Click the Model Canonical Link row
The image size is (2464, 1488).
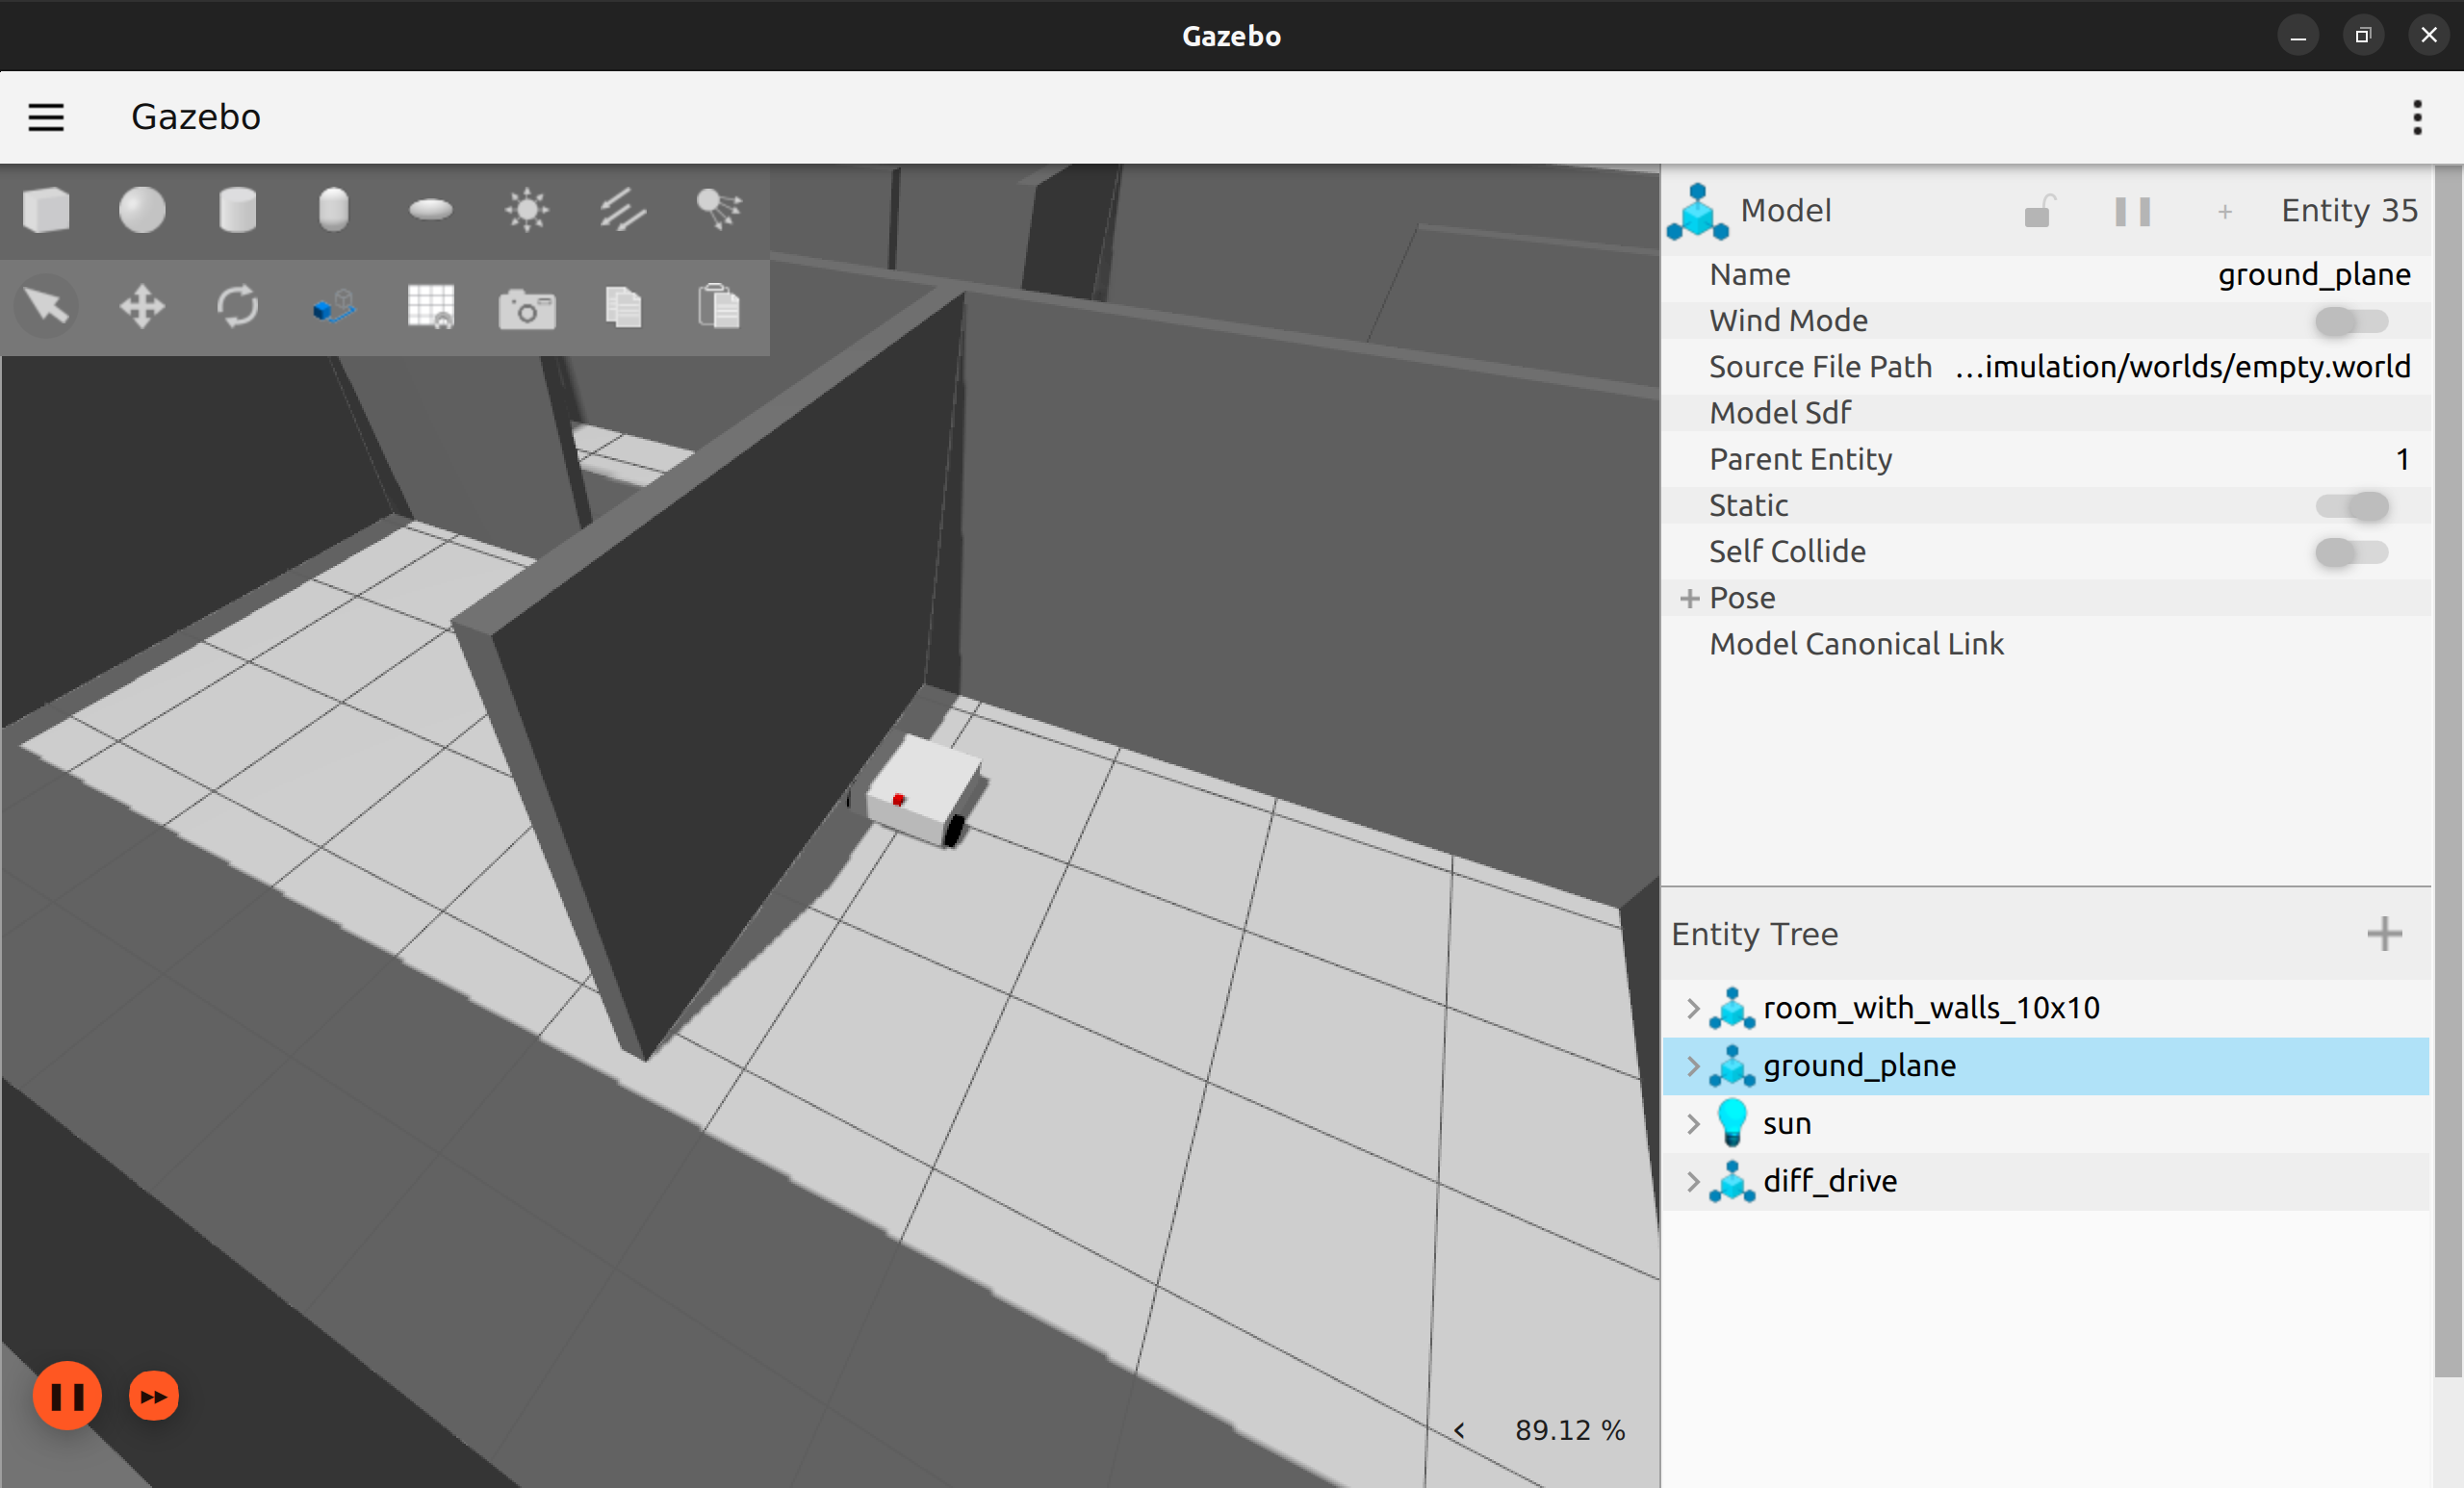[x=2046, y=644]
